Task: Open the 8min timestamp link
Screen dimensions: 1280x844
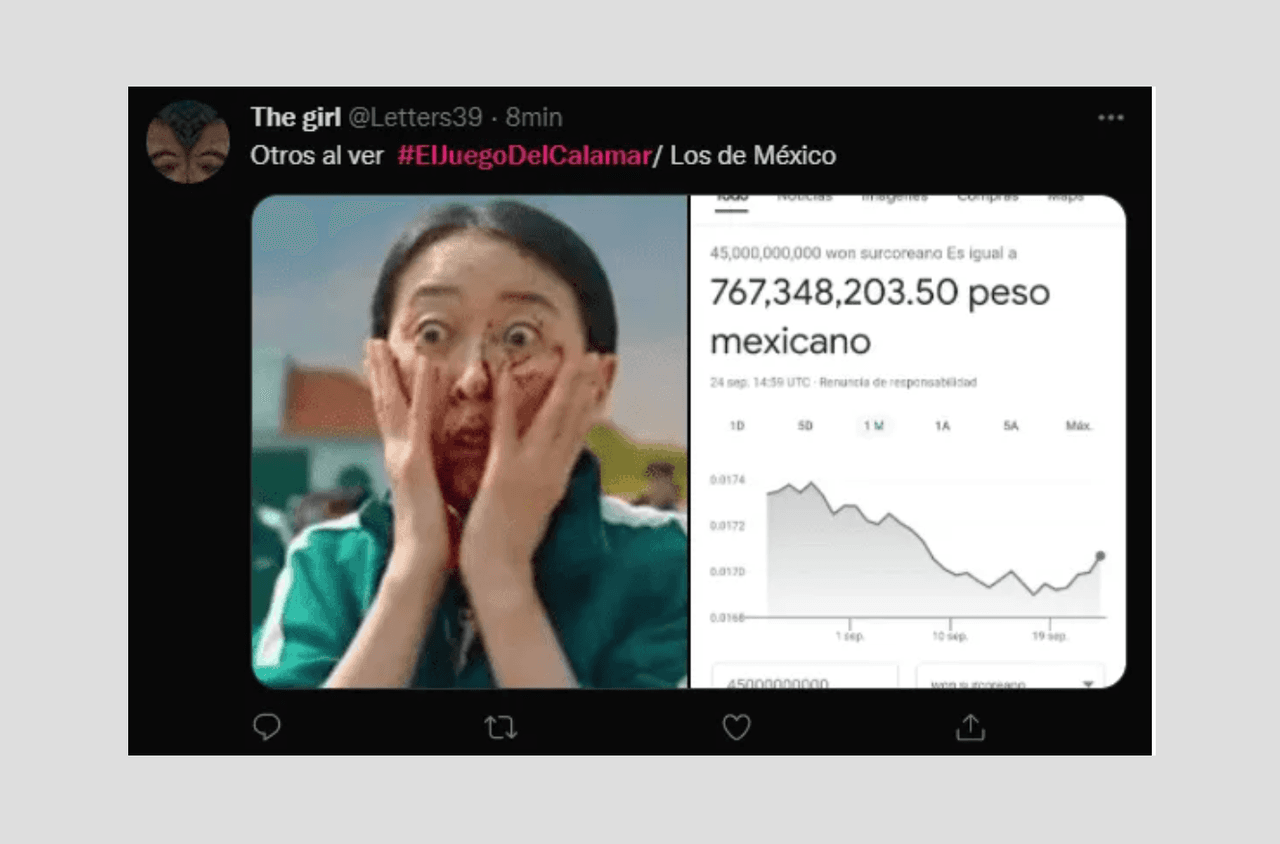Action: click(x=534, y=118)
